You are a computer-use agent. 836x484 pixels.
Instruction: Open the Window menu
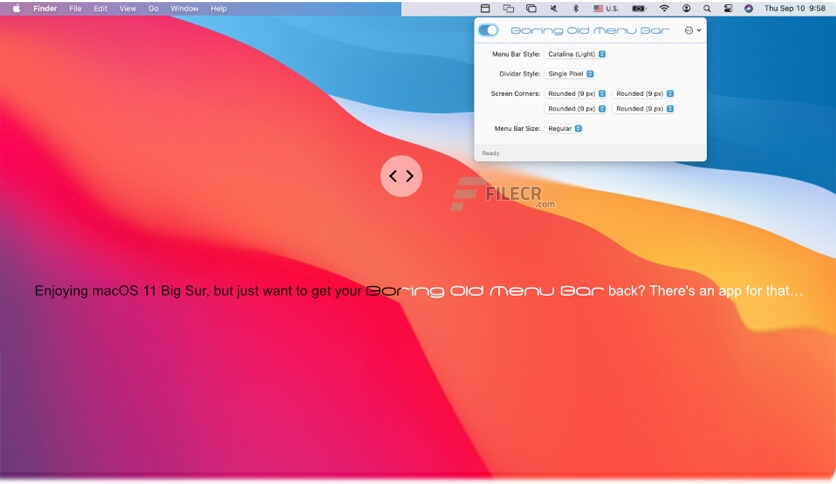[184, 9]
